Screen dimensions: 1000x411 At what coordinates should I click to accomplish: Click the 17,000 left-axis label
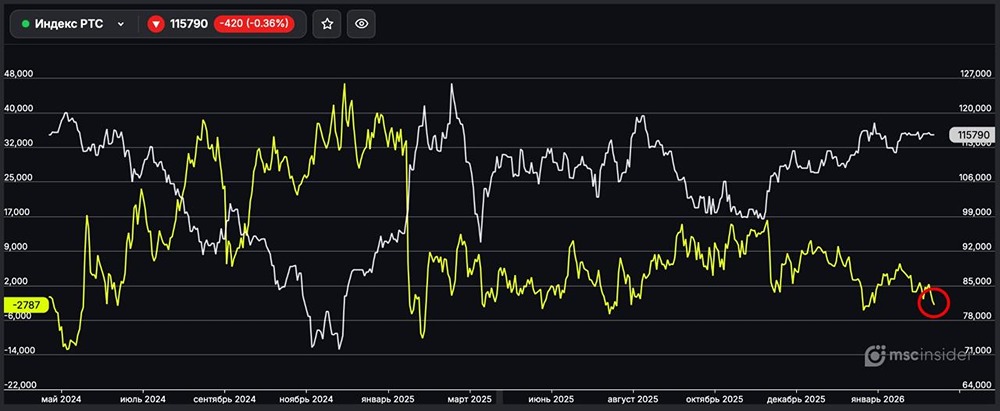pyautogui.click(x=19, y=213)
